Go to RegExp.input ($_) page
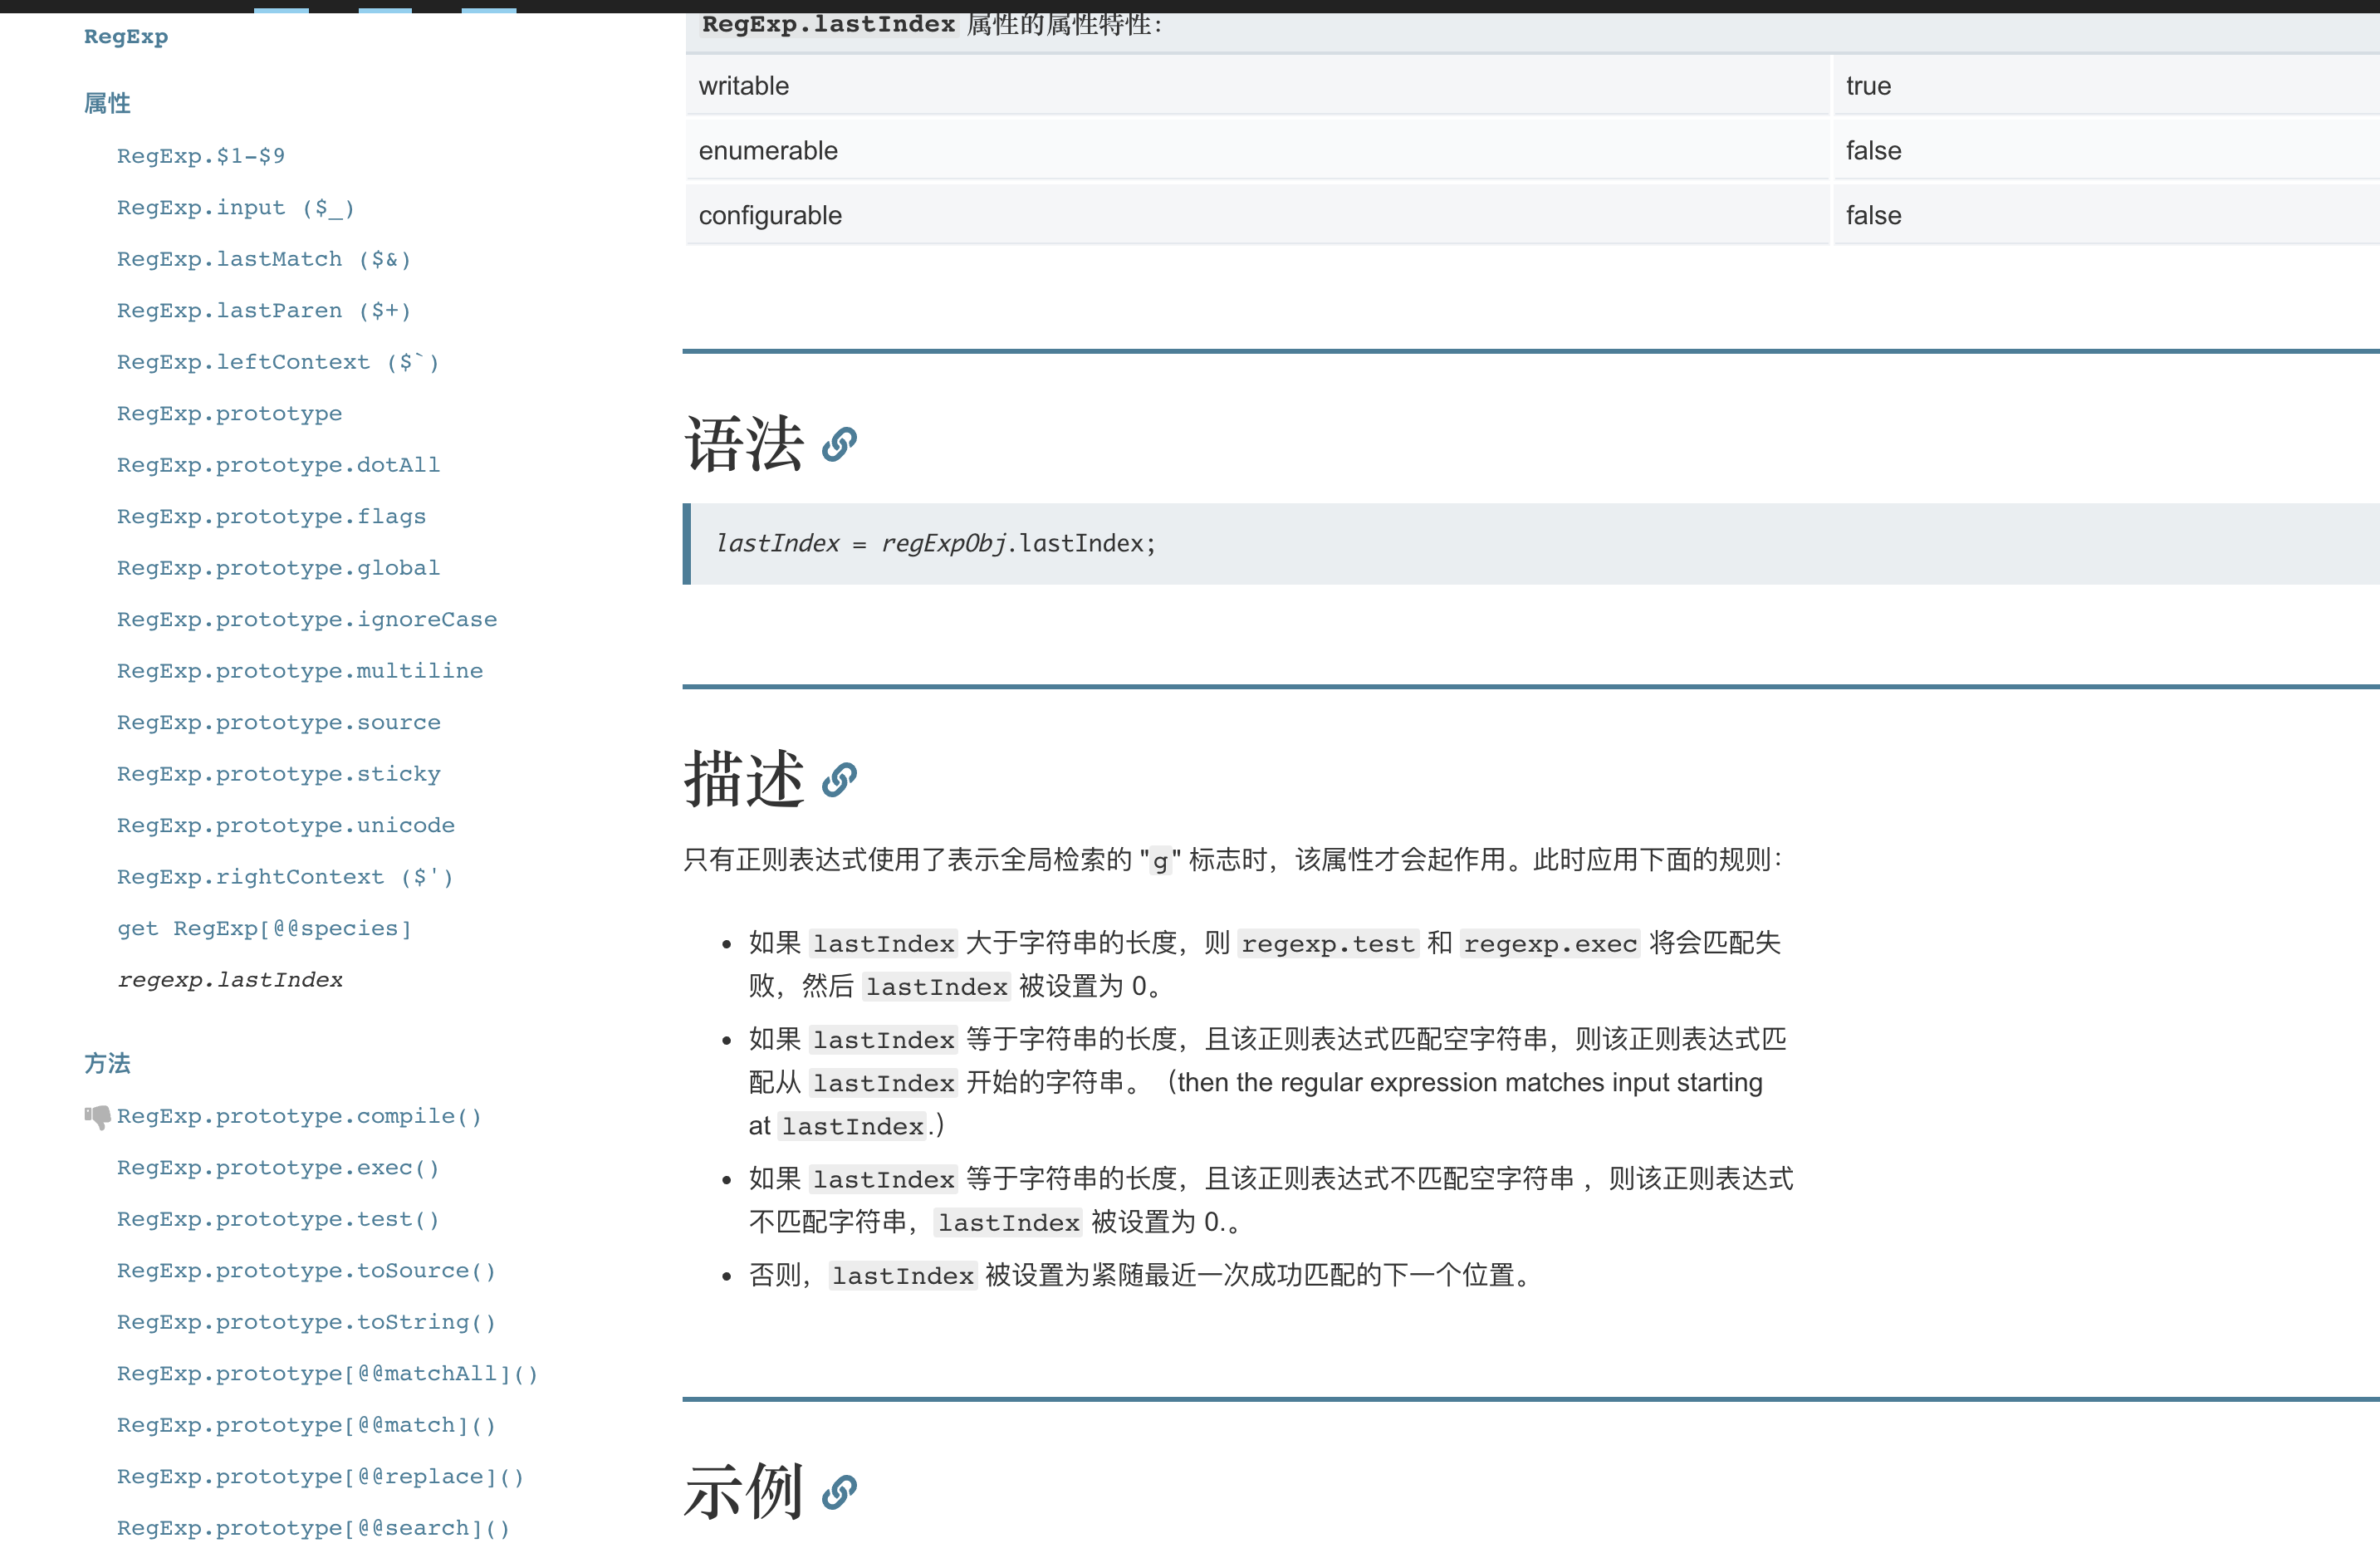The height and width of the screenshot is (1548, 2380). click(236, 208)
